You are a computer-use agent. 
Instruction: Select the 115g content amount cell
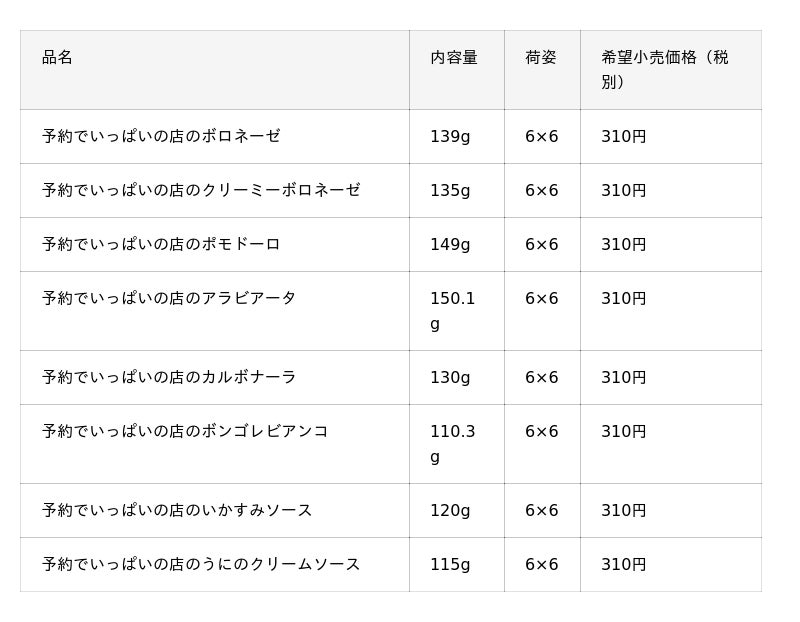coord(450,564)
